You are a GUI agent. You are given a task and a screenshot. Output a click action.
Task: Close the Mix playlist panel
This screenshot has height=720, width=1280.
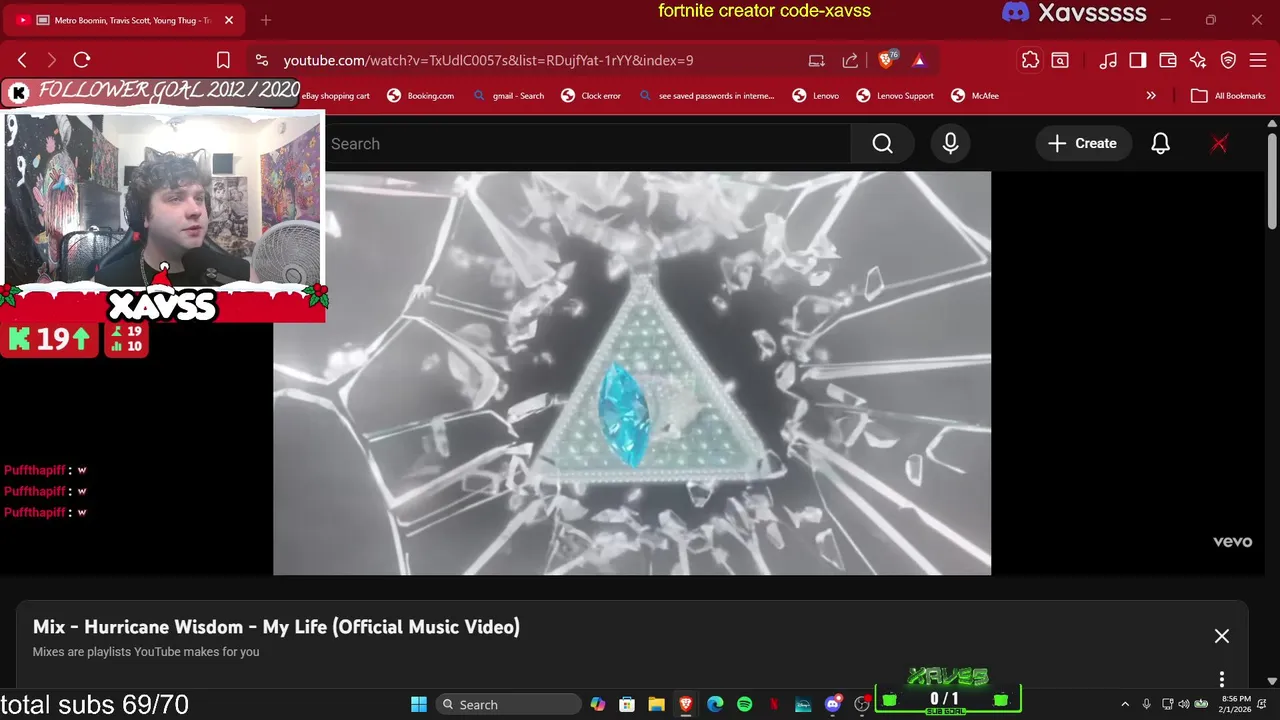1222,636
